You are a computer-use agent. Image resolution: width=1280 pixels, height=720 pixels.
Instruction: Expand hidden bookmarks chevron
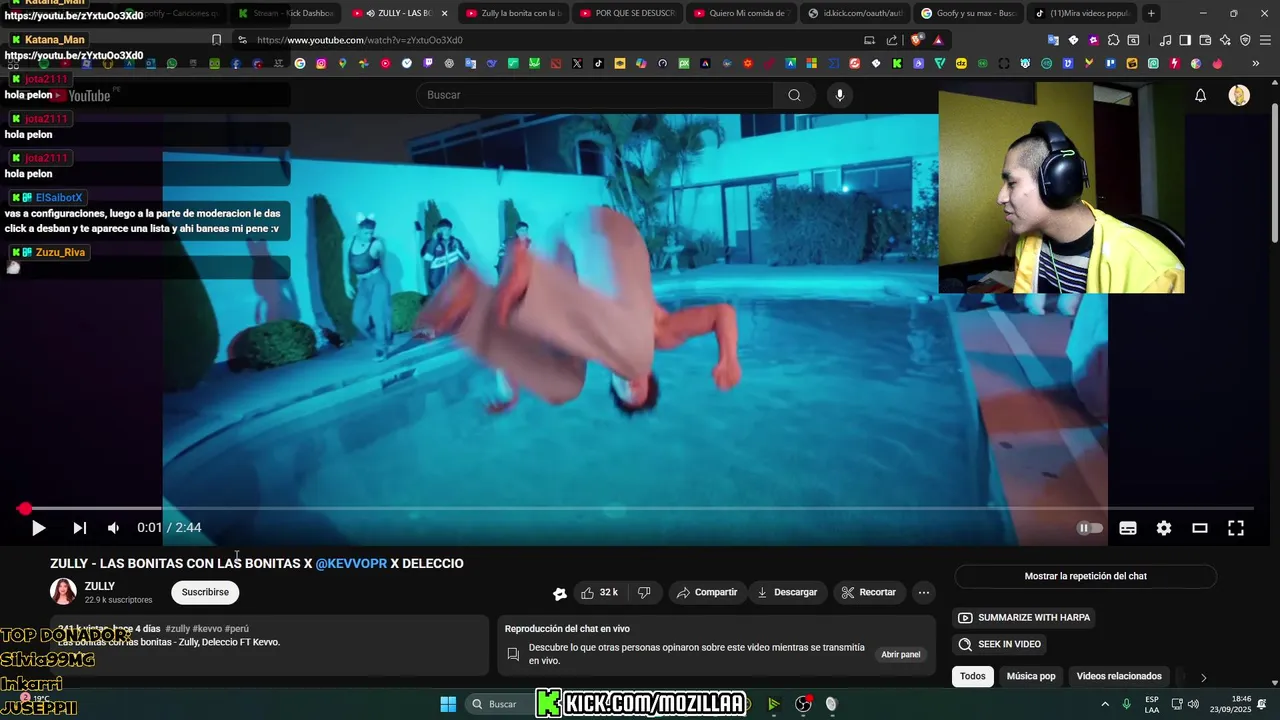[1256, 63]
